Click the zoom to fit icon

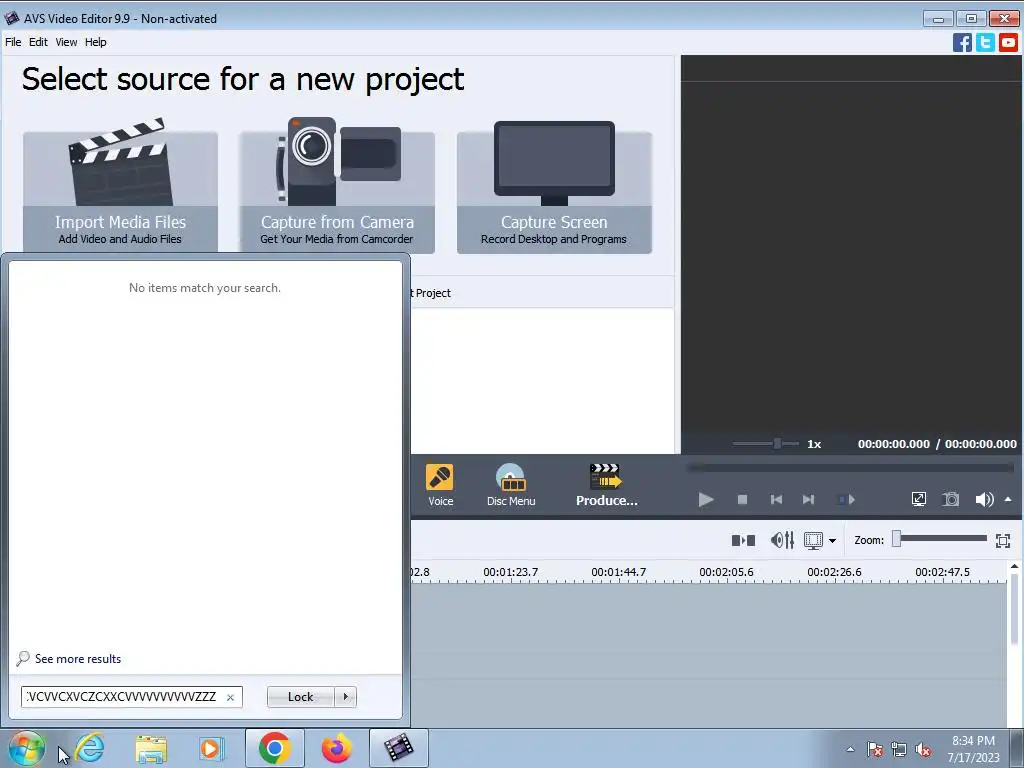(x=1003, y=540)
